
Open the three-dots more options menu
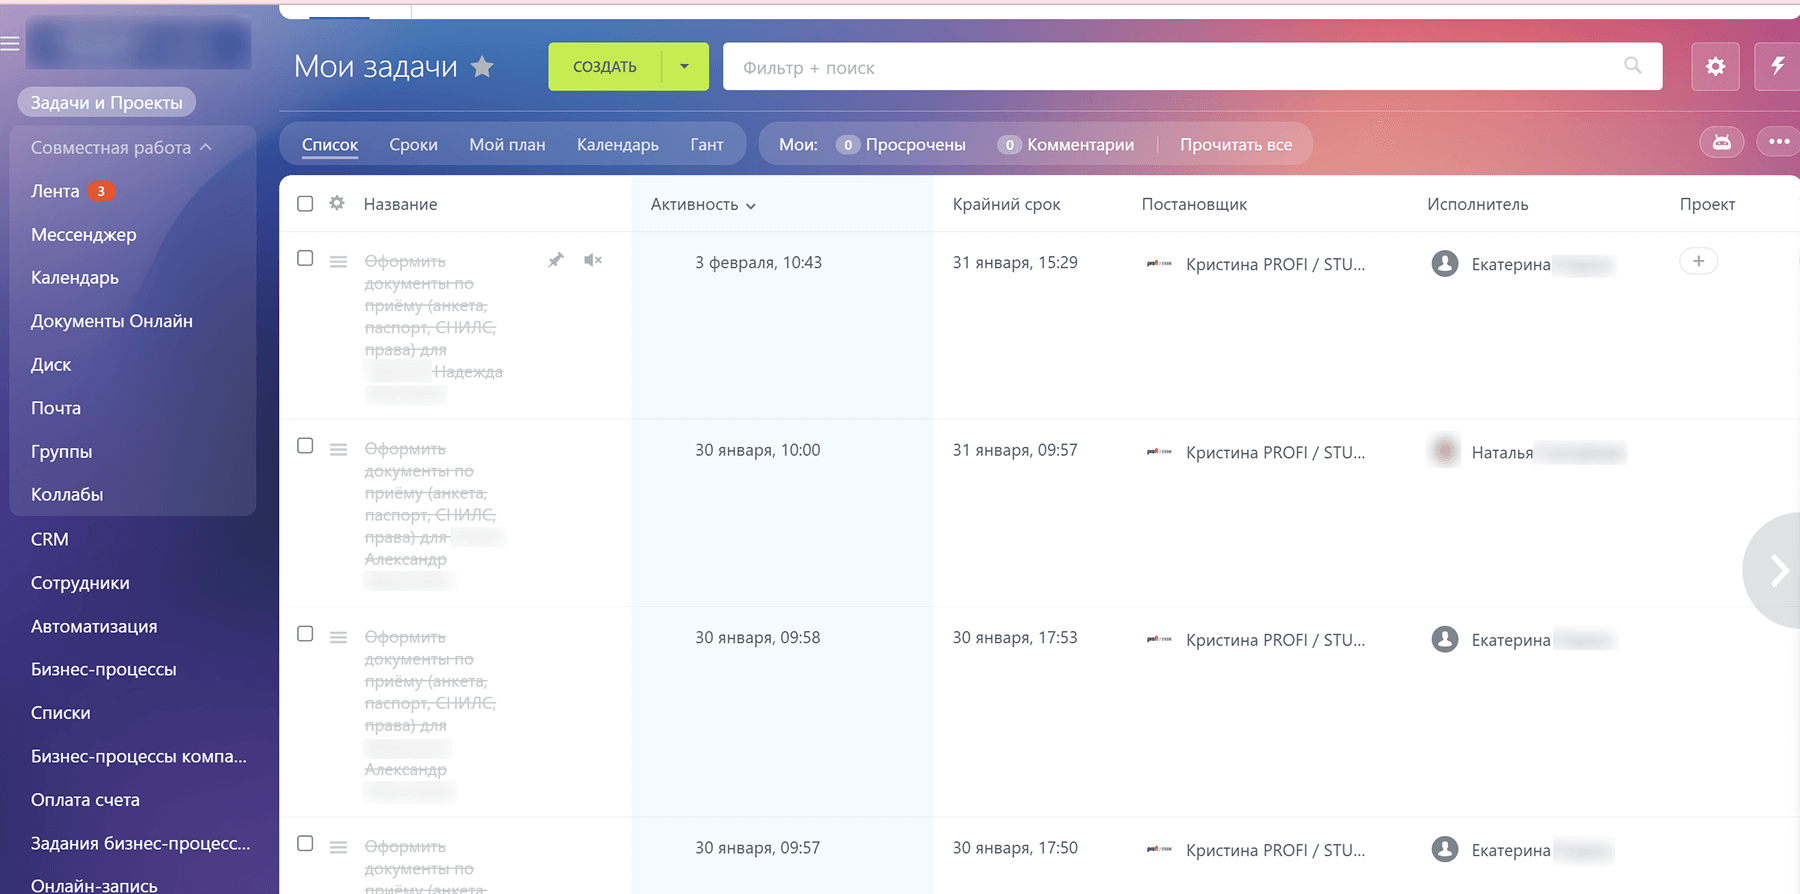(1779, 142)
